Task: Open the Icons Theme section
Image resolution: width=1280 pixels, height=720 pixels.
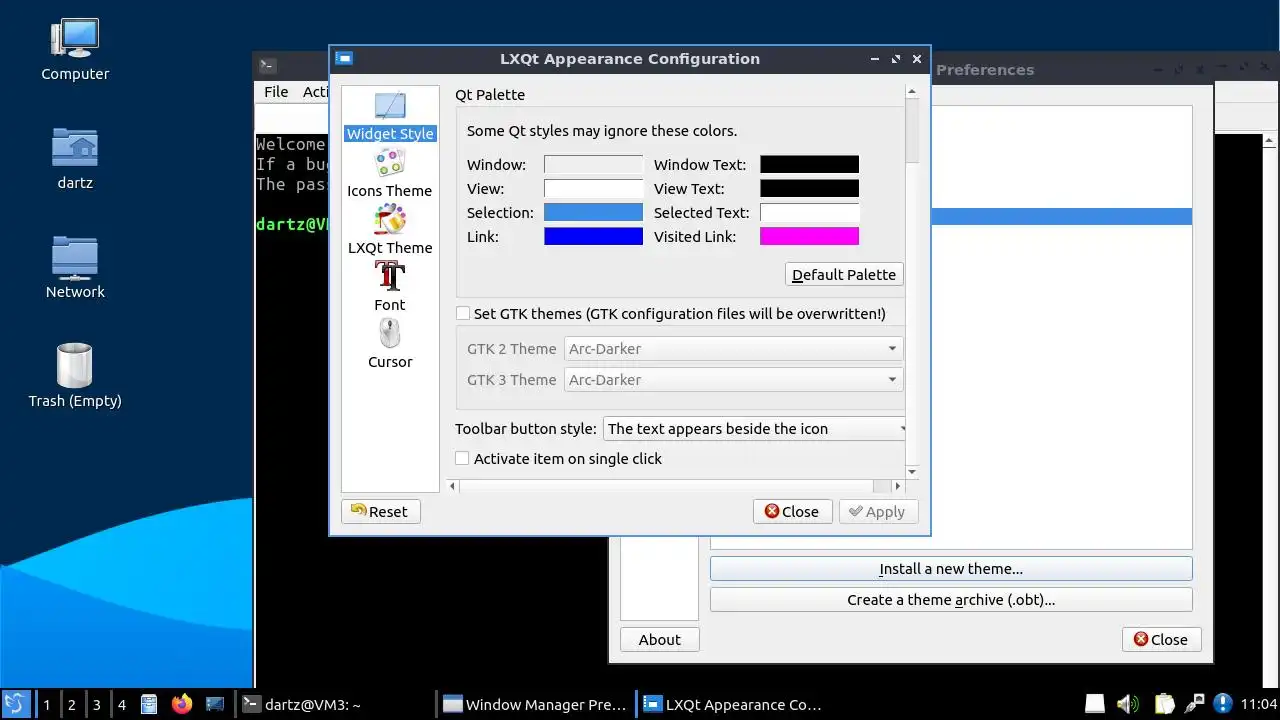Action: point(390,173)
